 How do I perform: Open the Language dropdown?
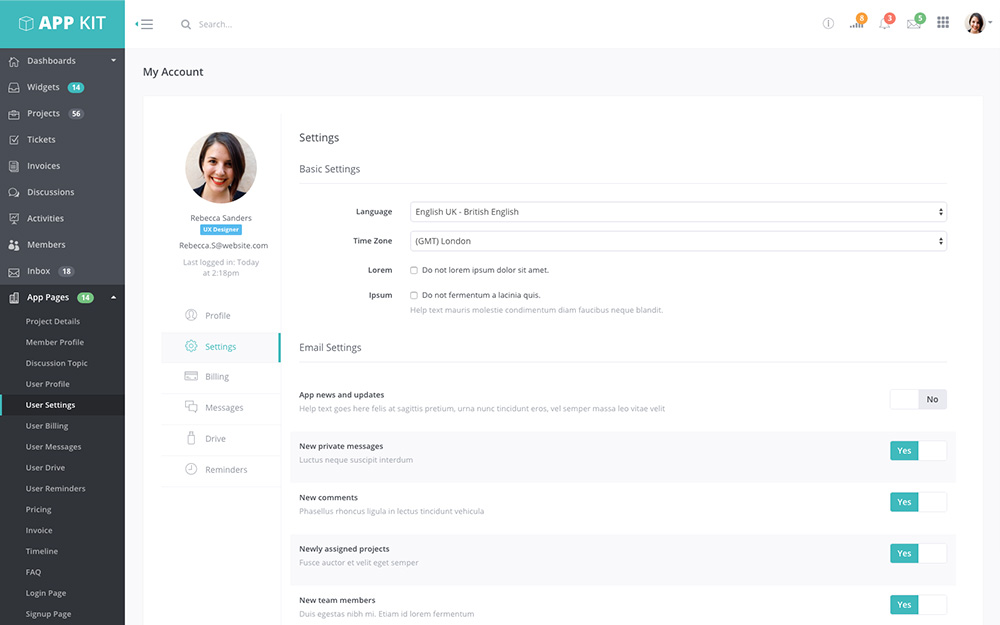(678, 212)
